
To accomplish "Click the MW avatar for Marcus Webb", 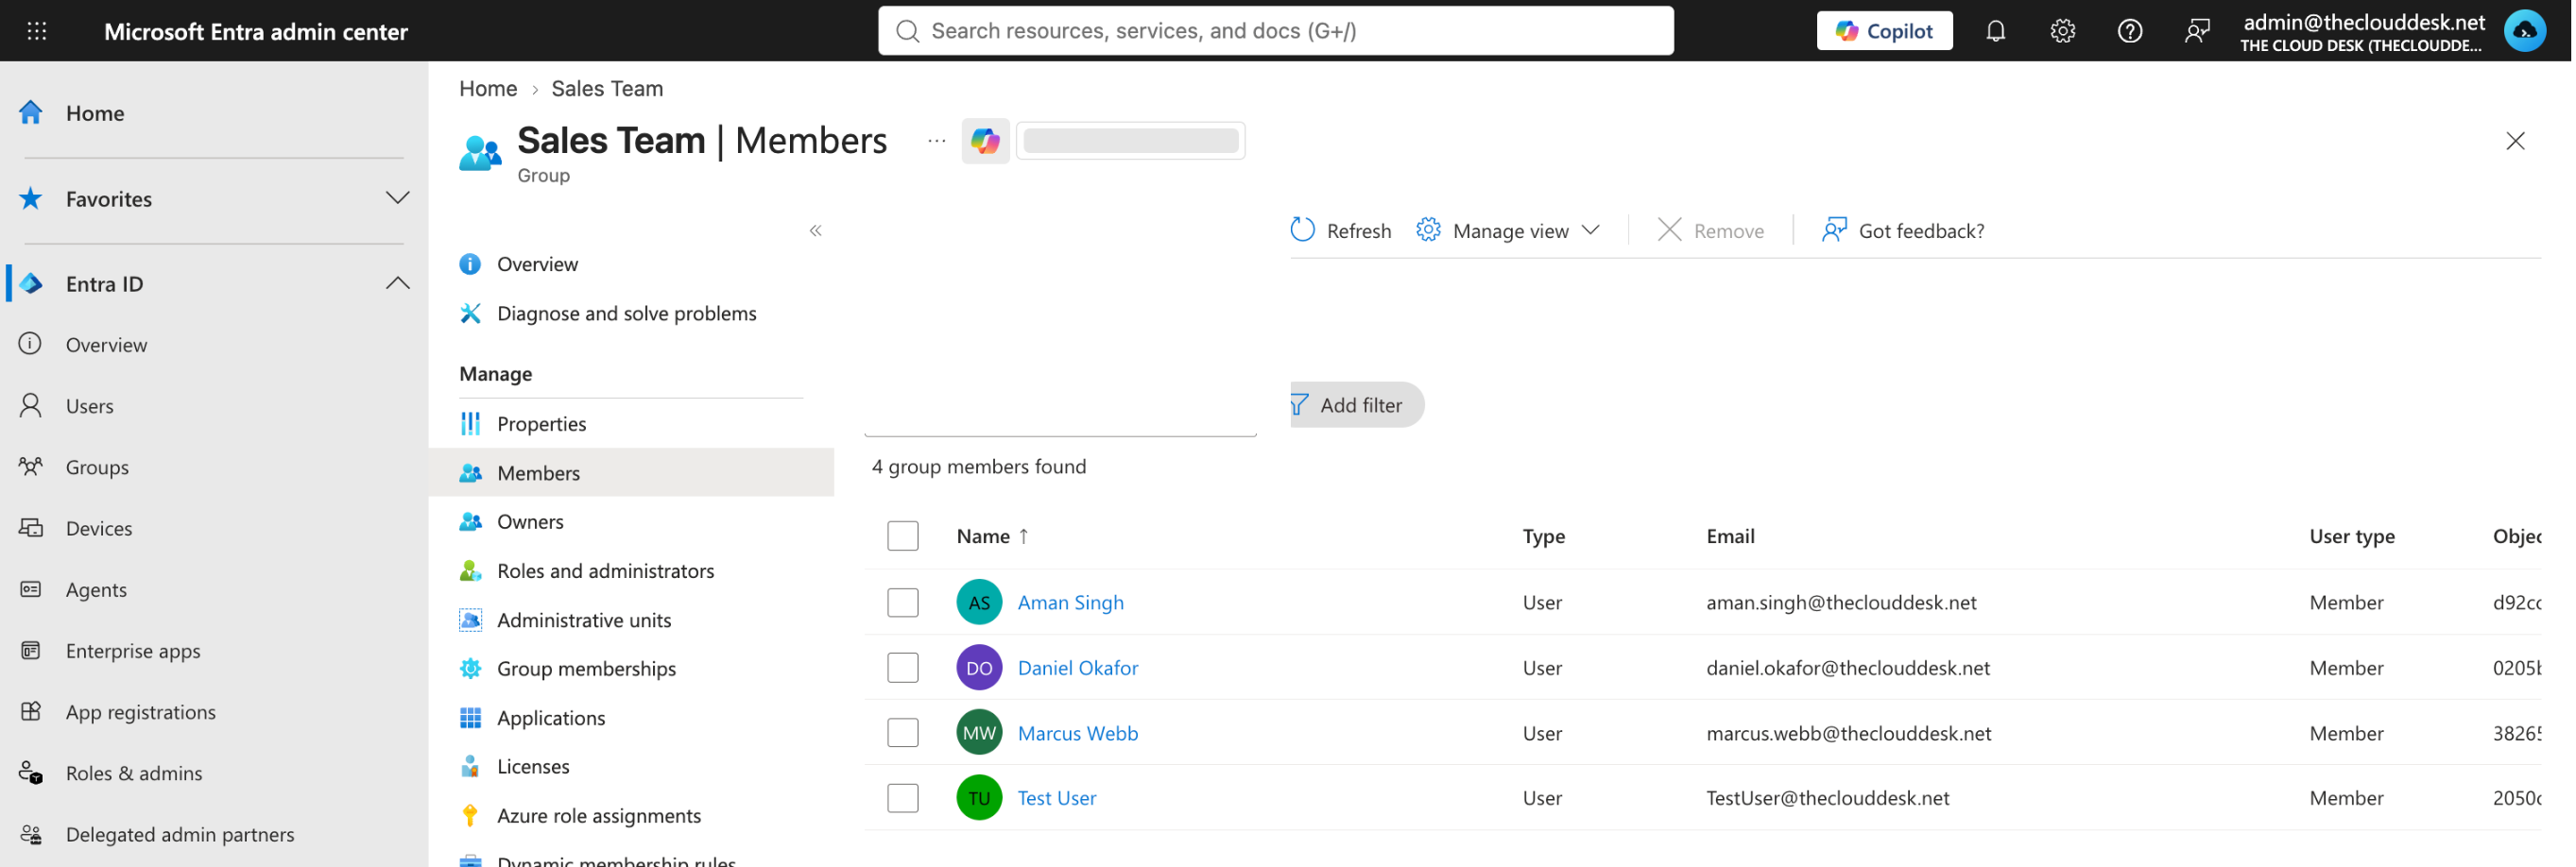I will [980, 733].
